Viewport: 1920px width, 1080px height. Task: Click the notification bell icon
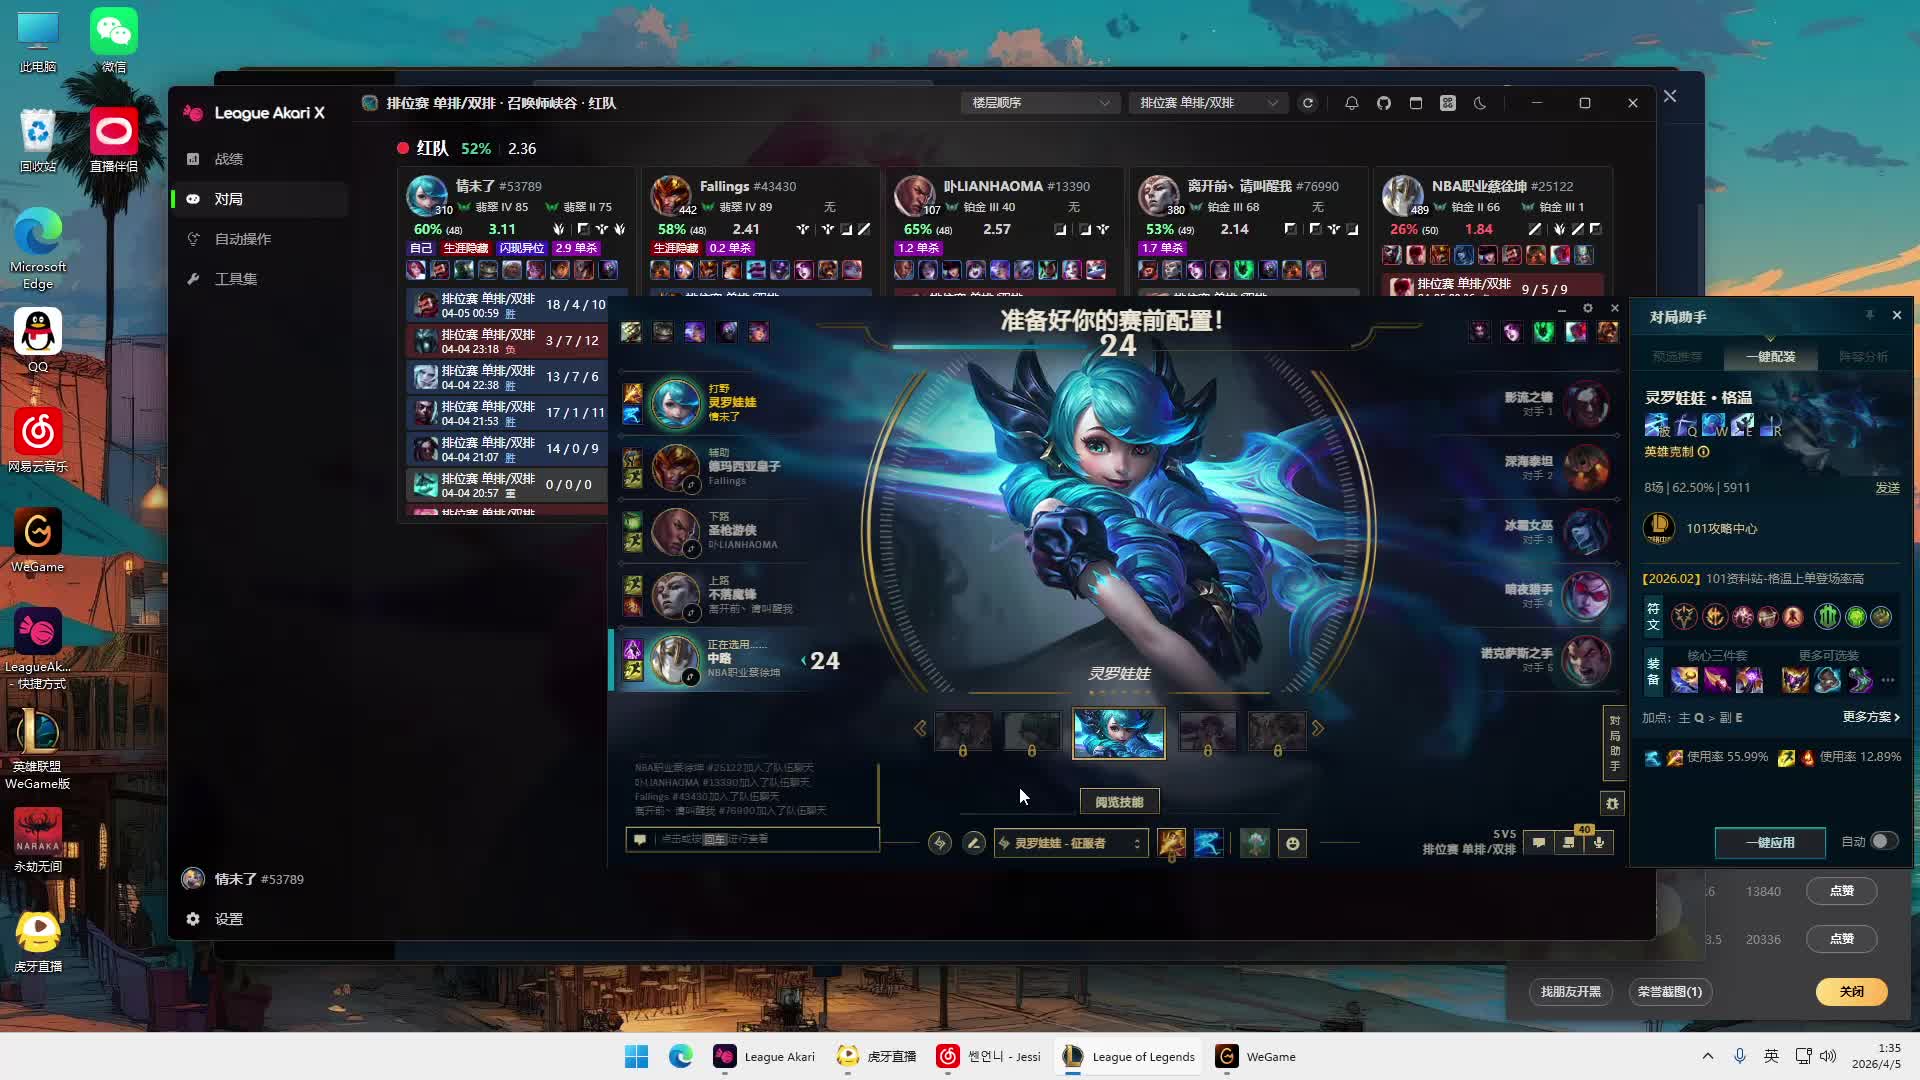(x=1352, y=103)
